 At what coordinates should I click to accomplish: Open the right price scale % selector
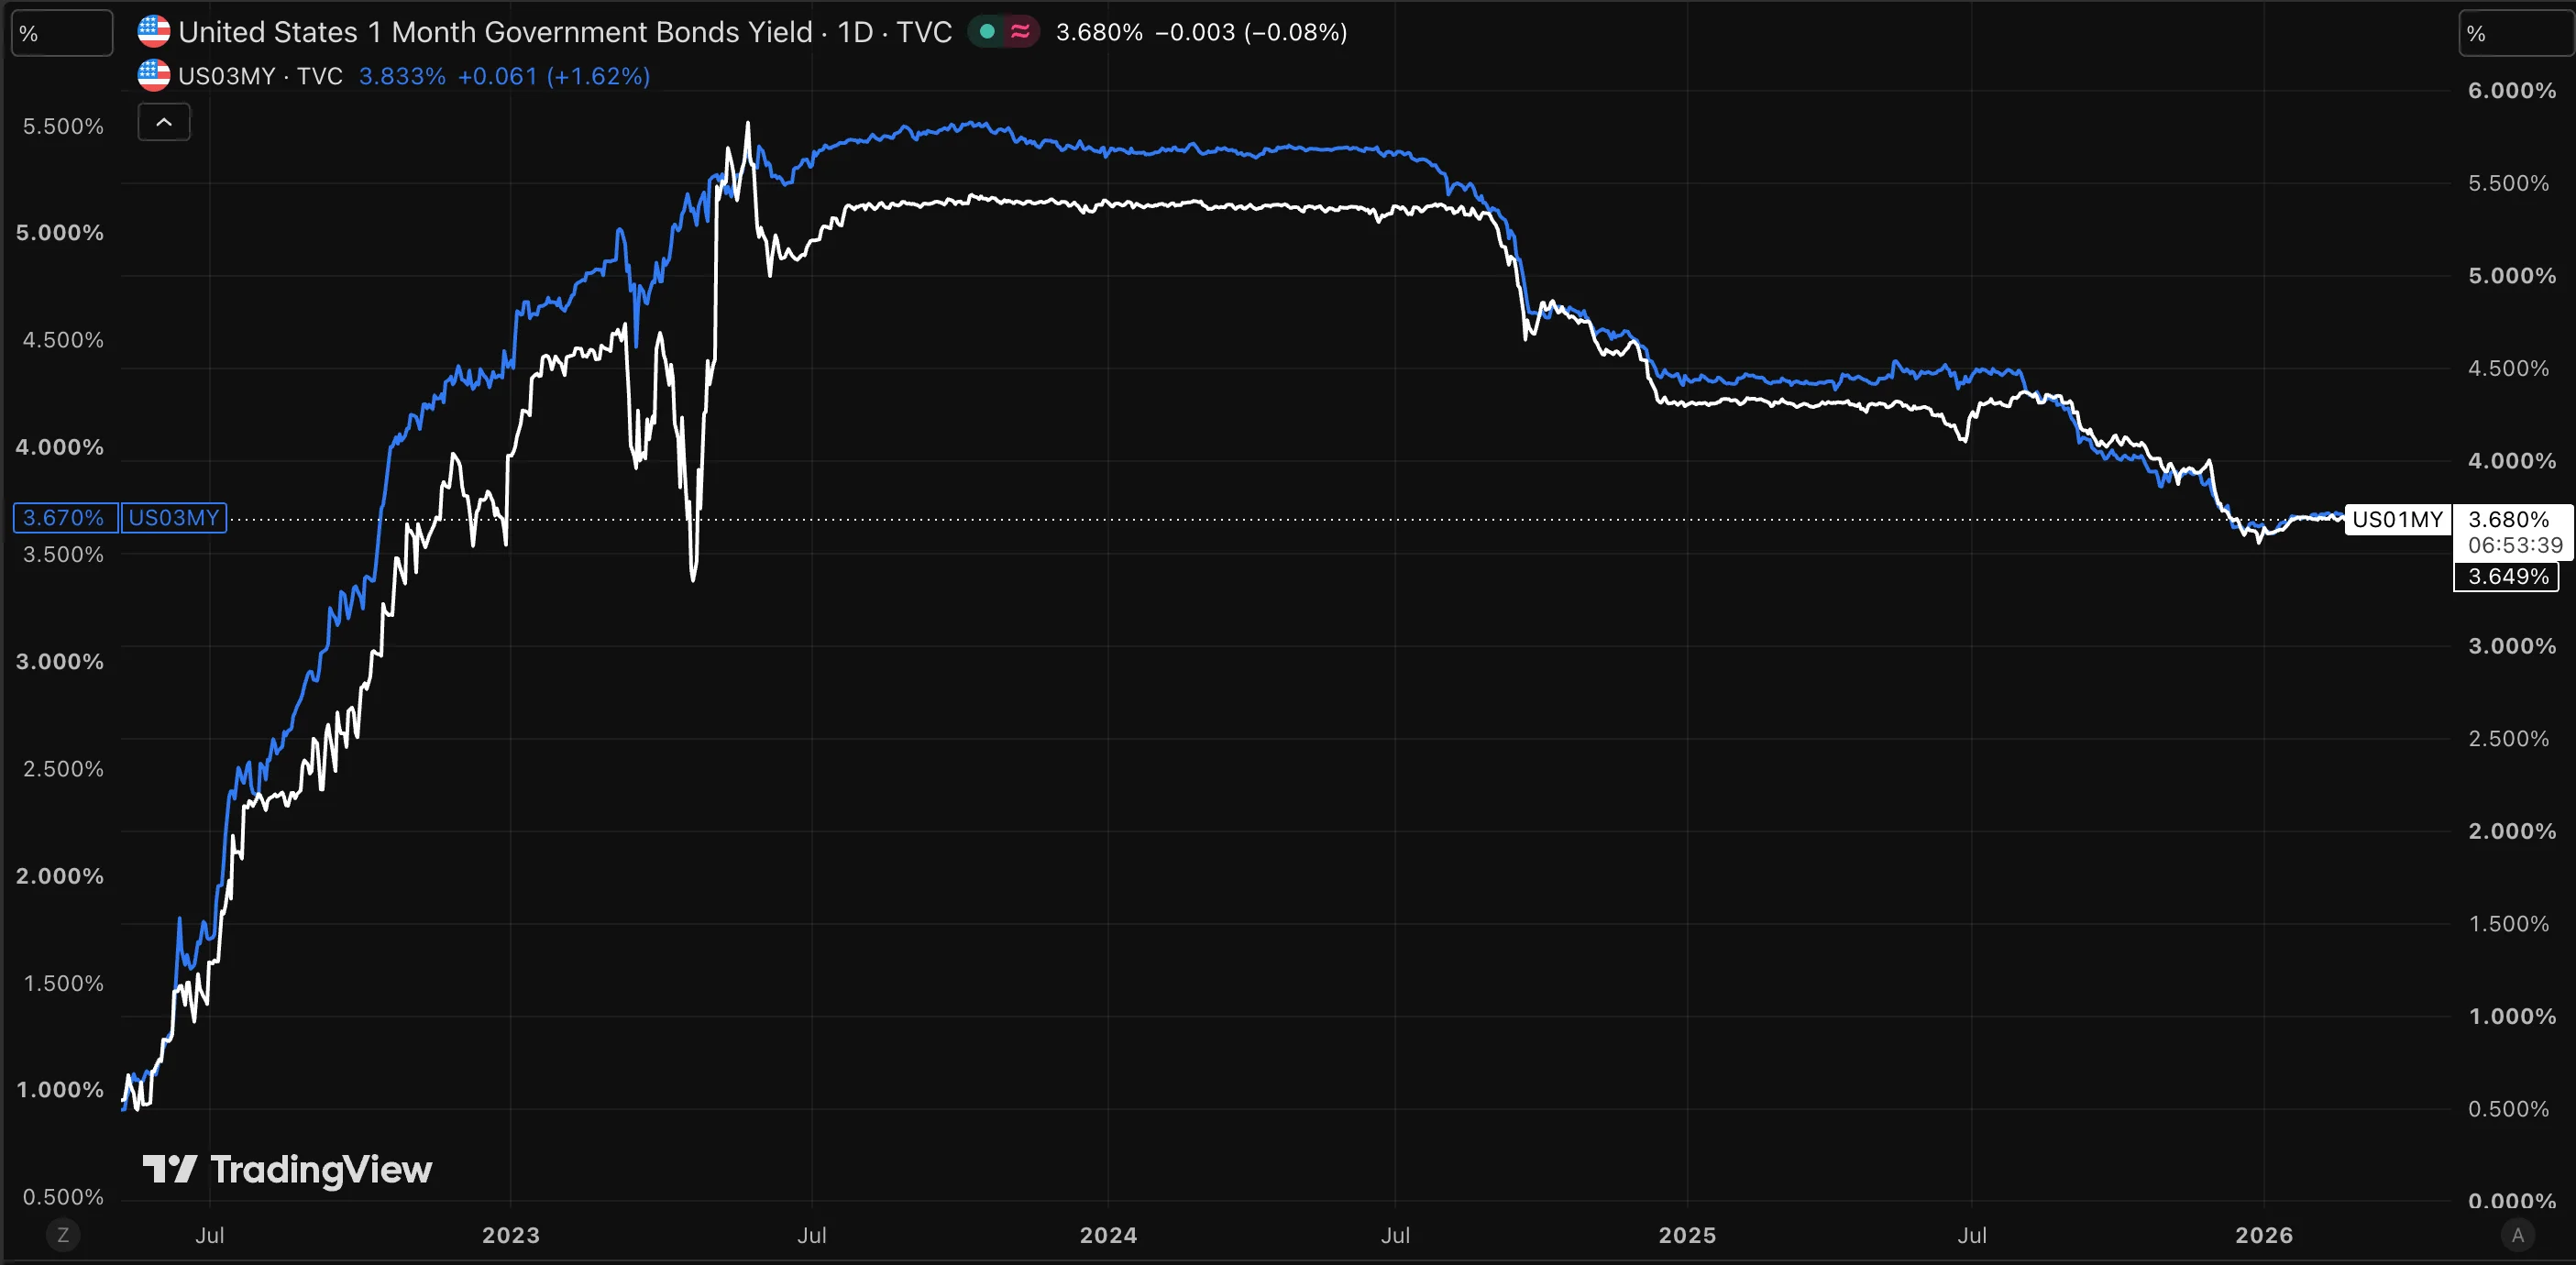pyautogui.click(x=2516, y=33)
